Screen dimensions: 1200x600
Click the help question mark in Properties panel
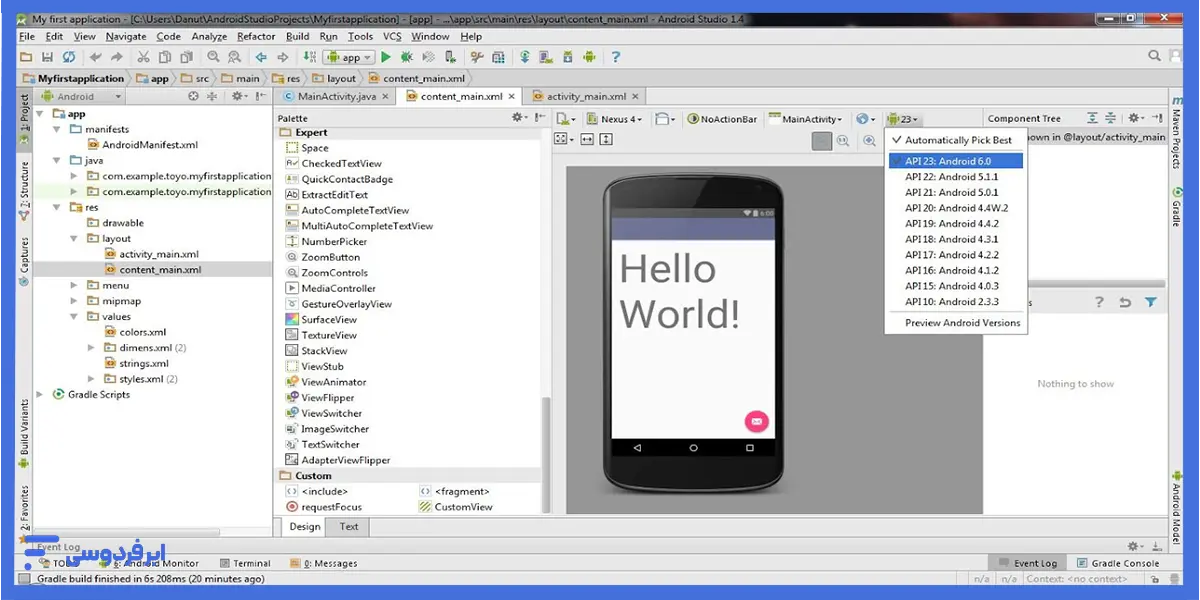[x=1099, y=302]
